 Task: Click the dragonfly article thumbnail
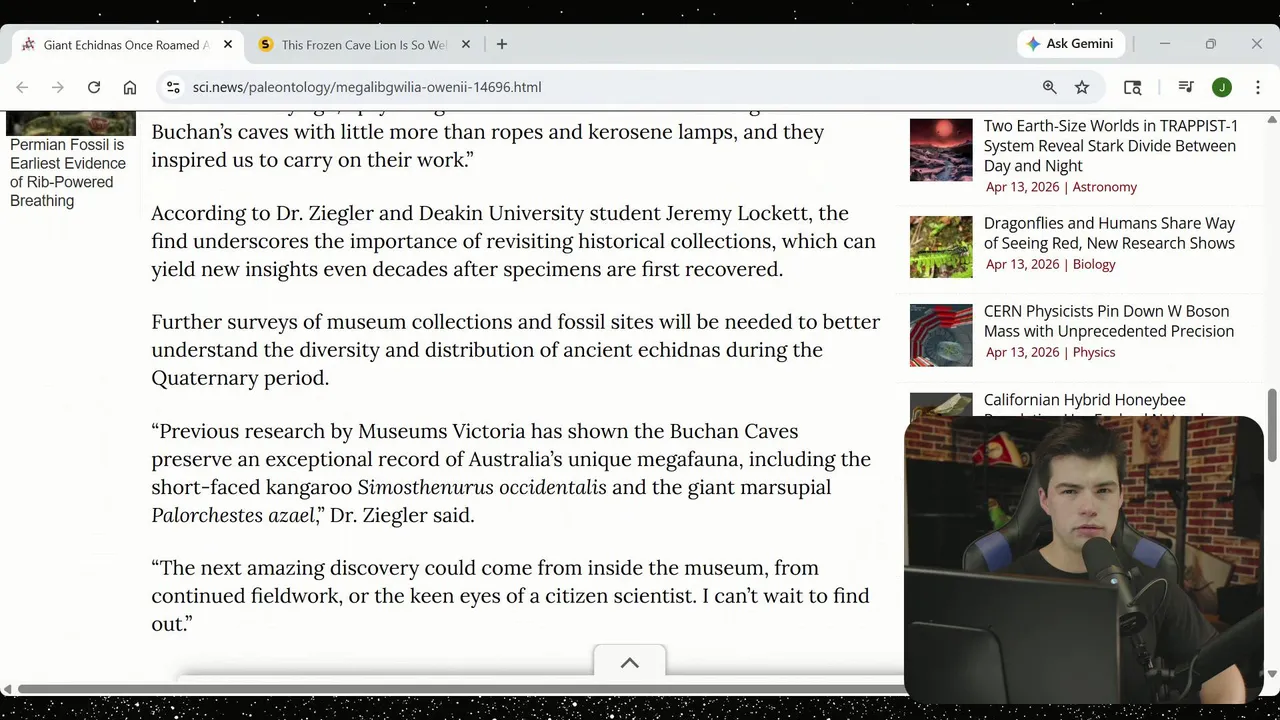941,247
